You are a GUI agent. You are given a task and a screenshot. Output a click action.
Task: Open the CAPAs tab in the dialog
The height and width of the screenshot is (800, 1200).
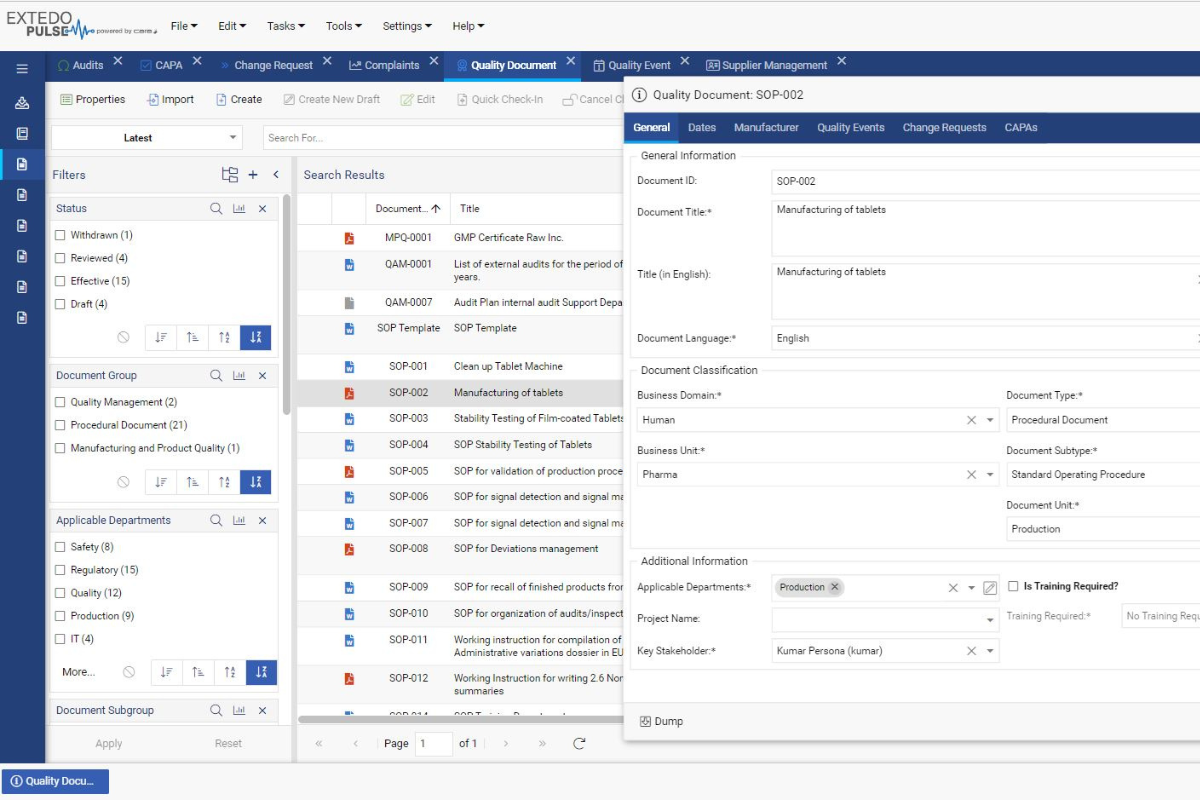pos(1021,127)
